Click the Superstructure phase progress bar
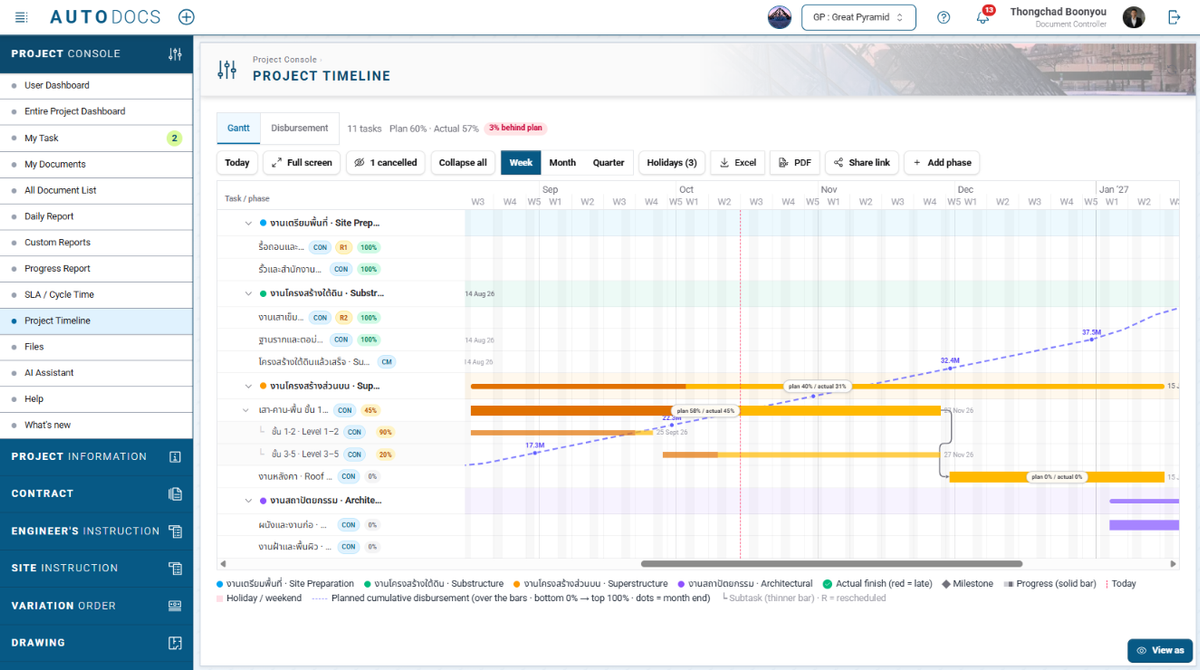 (x=817, y=386)
